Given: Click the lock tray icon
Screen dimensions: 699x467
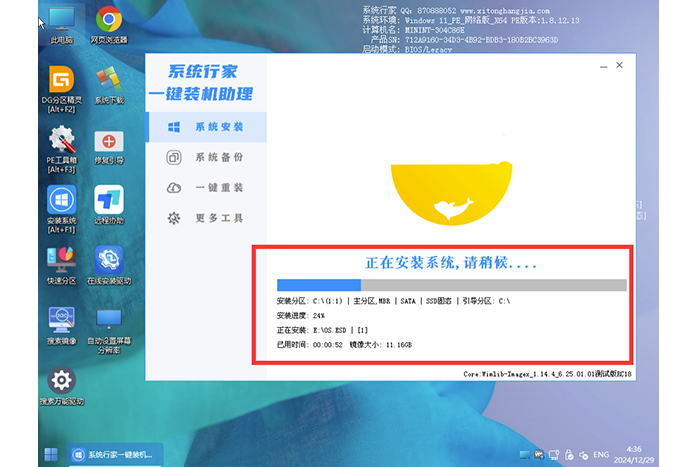Looking at the screenshot, I should (569, 455).
